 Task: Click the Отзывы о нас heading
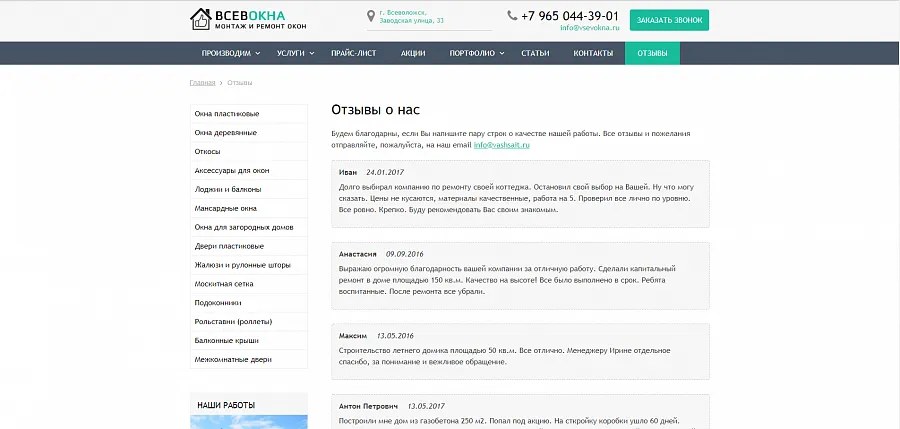375,110
